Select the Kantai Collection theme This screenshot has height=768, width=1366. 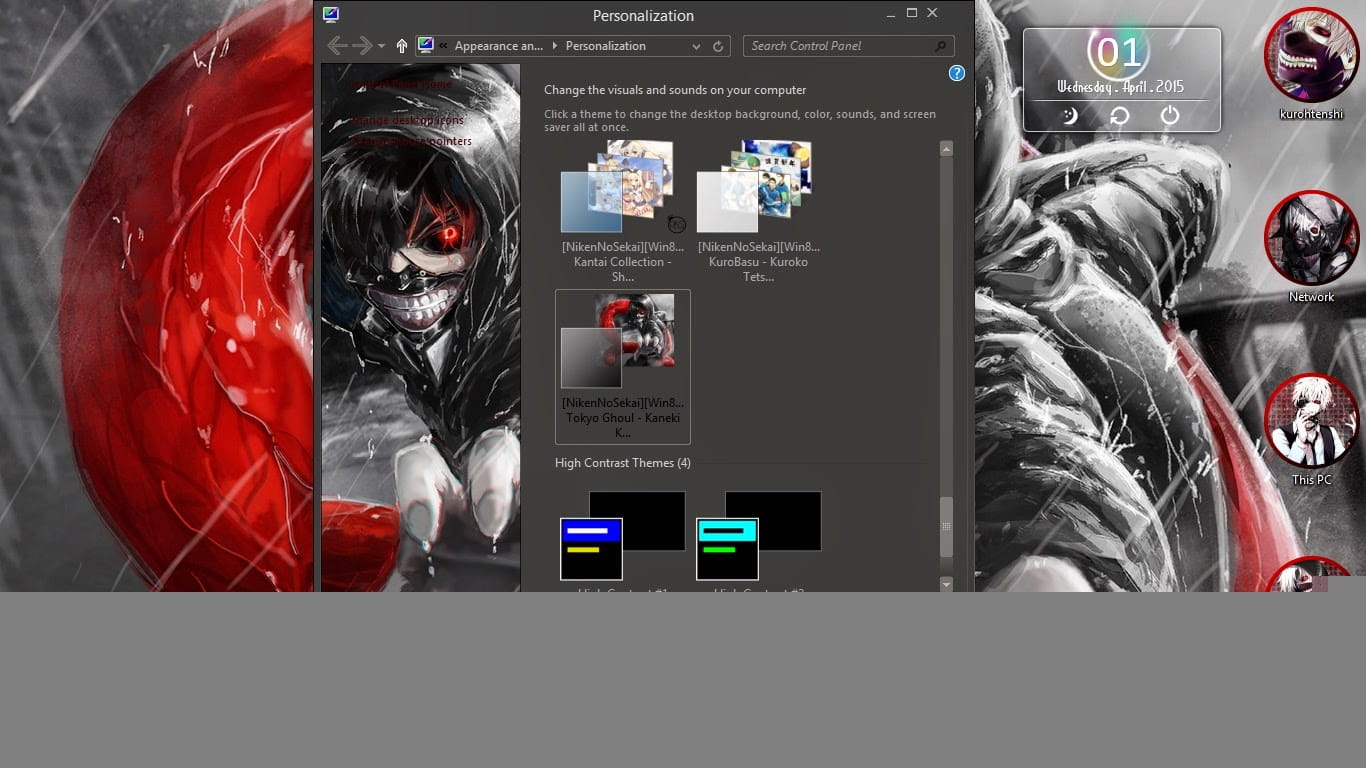click(x=623, y=211)
